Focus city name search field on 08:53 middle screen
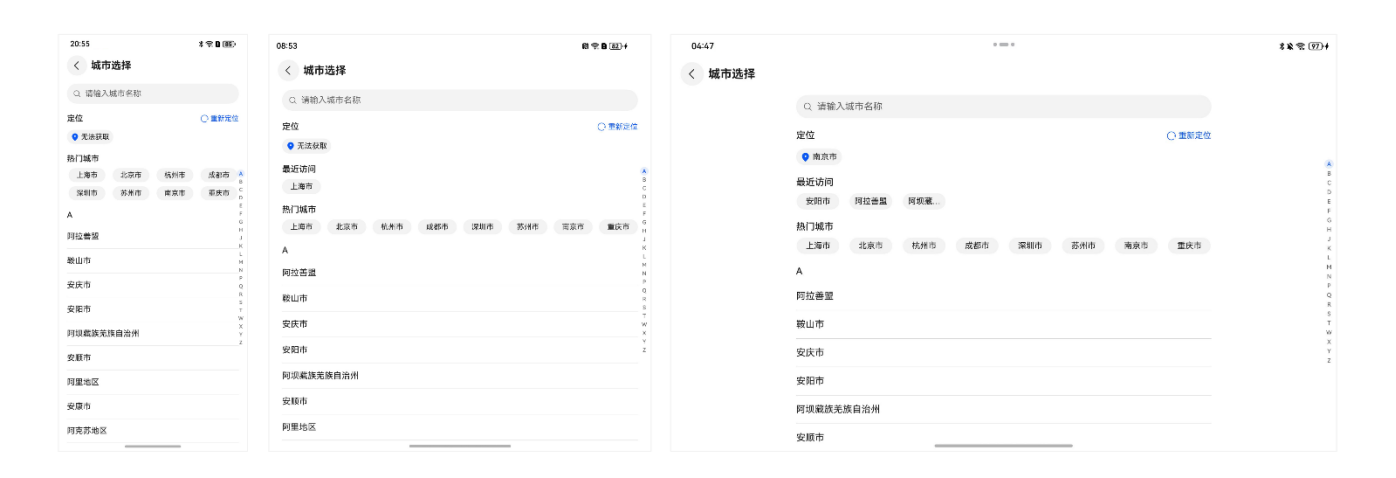Screen dimensions: 1396x478 460,100
